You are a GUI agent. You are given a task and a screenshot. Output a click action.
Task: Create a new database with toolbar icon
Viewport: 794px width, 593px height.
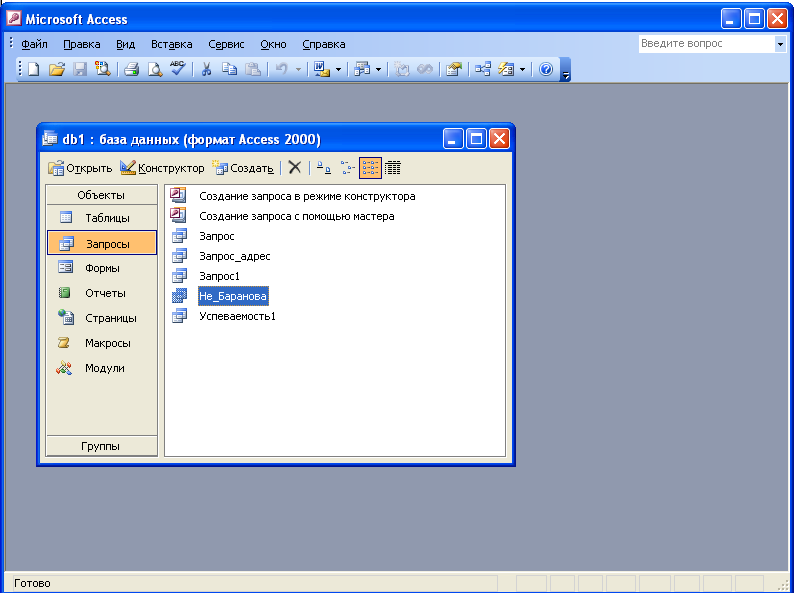click(33, 69)
